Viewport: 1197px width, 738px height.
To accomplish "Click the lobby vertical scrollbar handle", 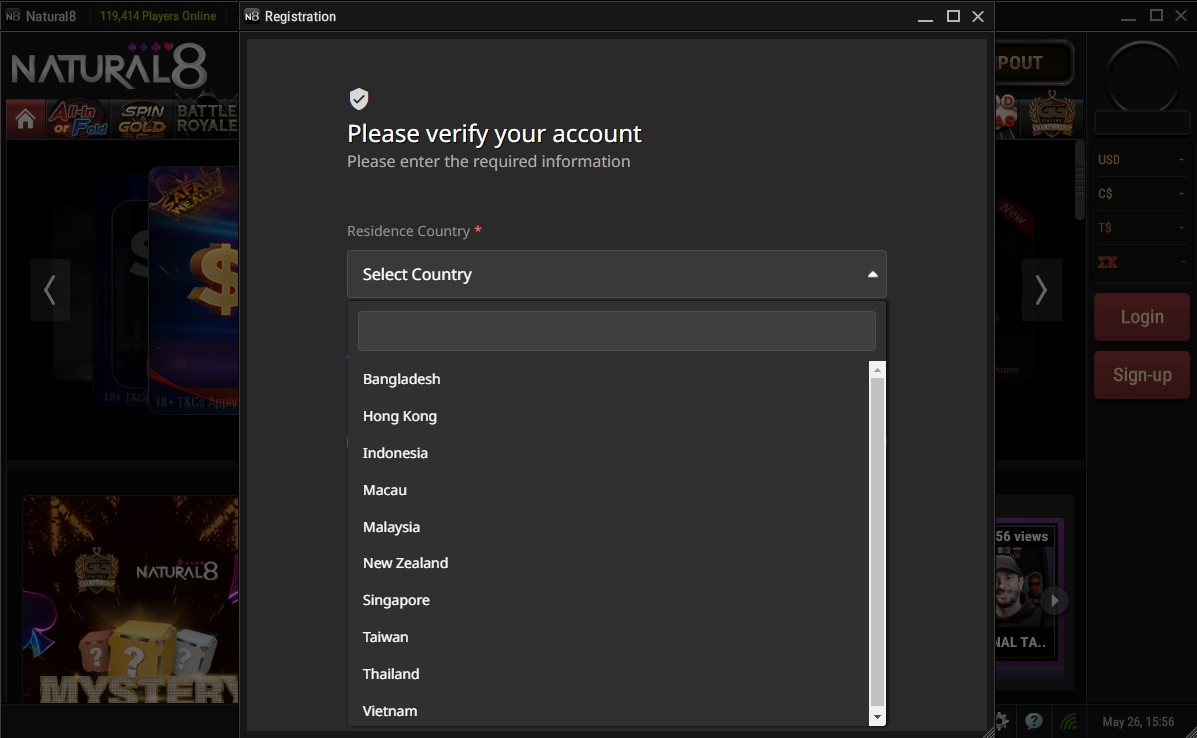I will 1079,180.
